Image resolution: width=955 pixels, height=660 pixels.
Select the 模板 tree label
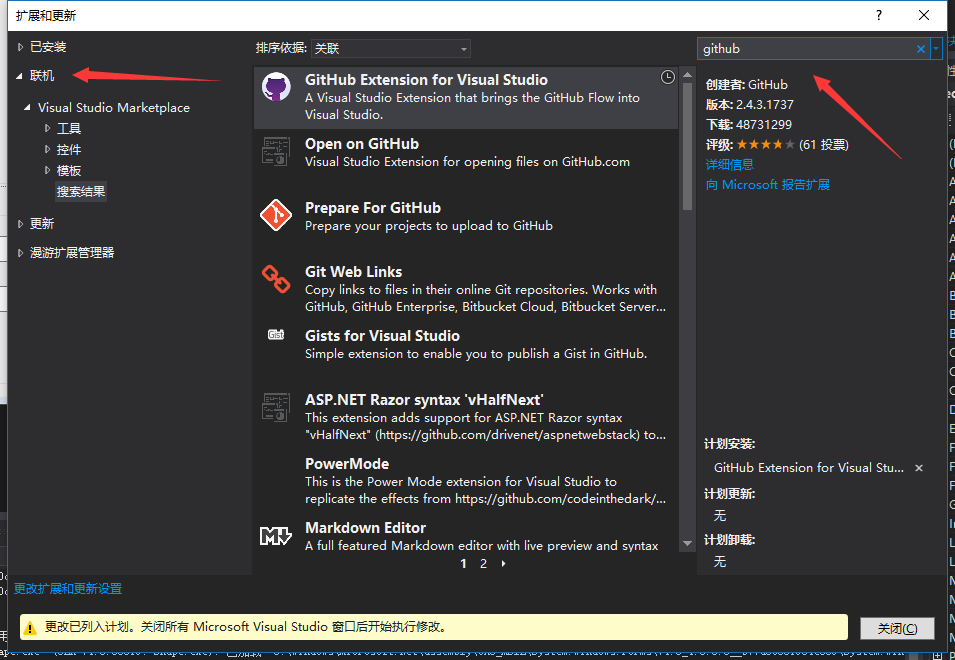pos(69,170)
